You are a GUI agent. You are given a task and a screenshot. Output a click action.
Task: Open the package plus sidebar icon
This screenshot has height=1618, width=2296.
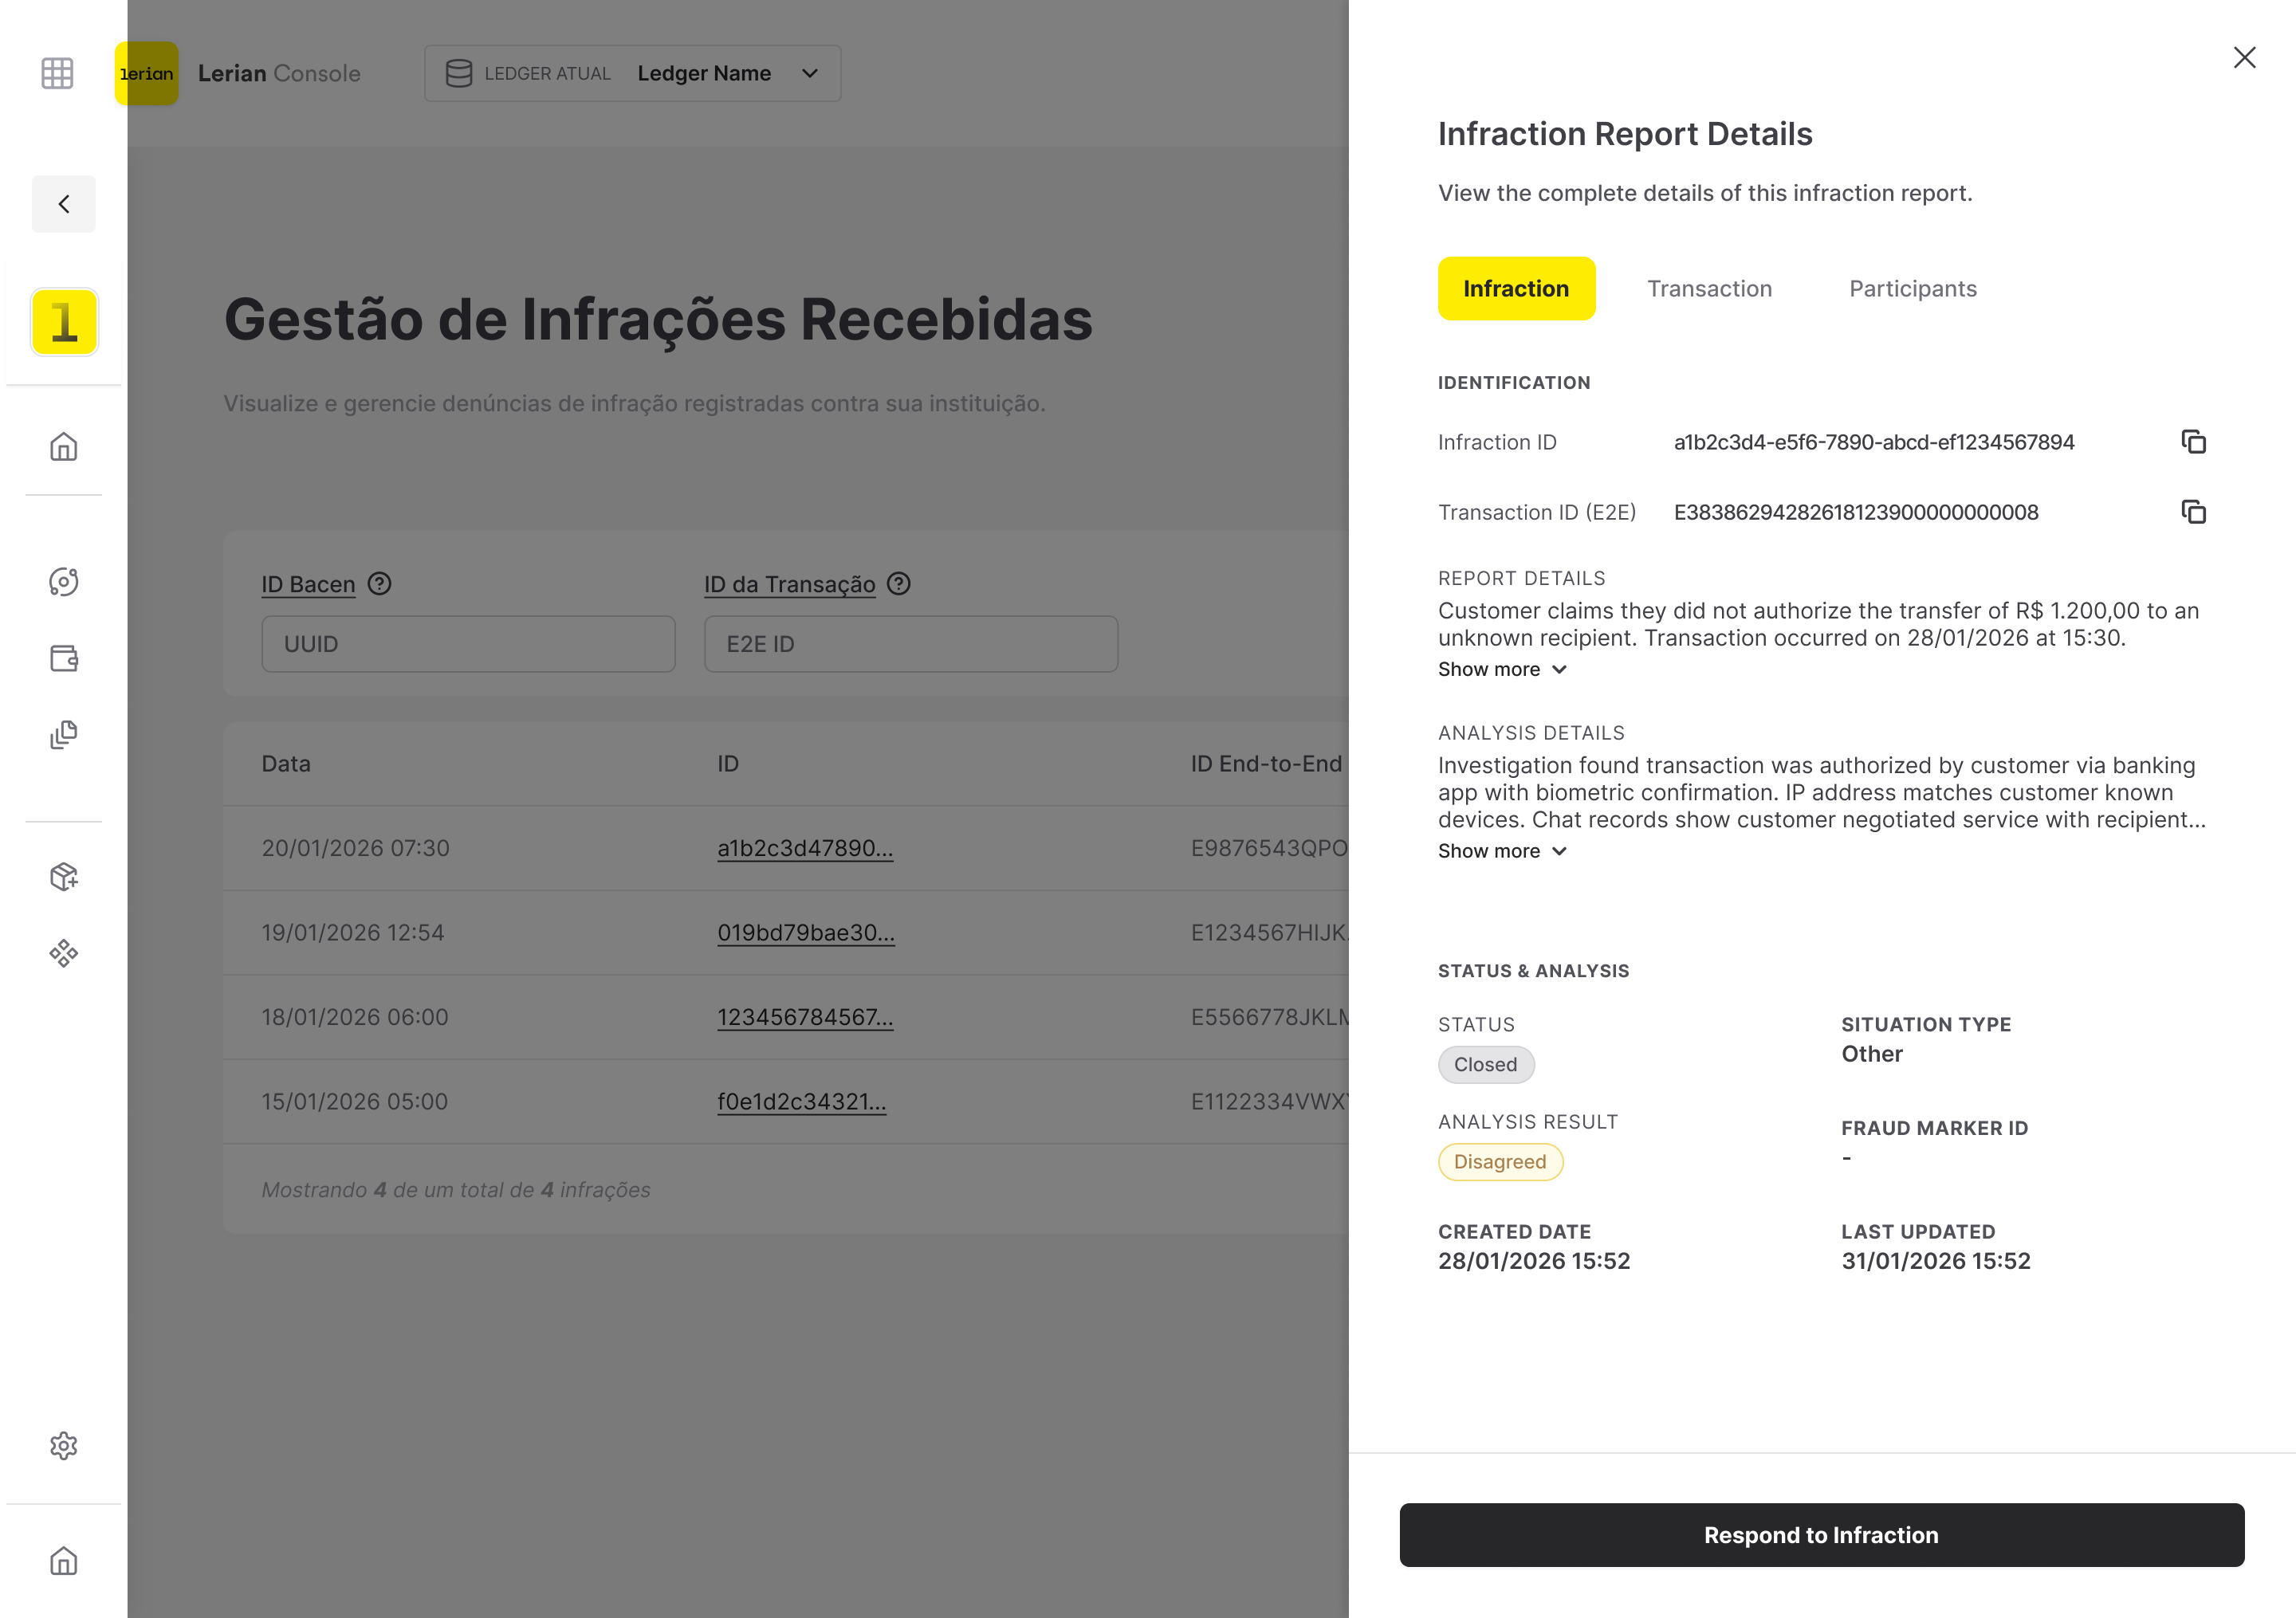click(x=64, y=877)
